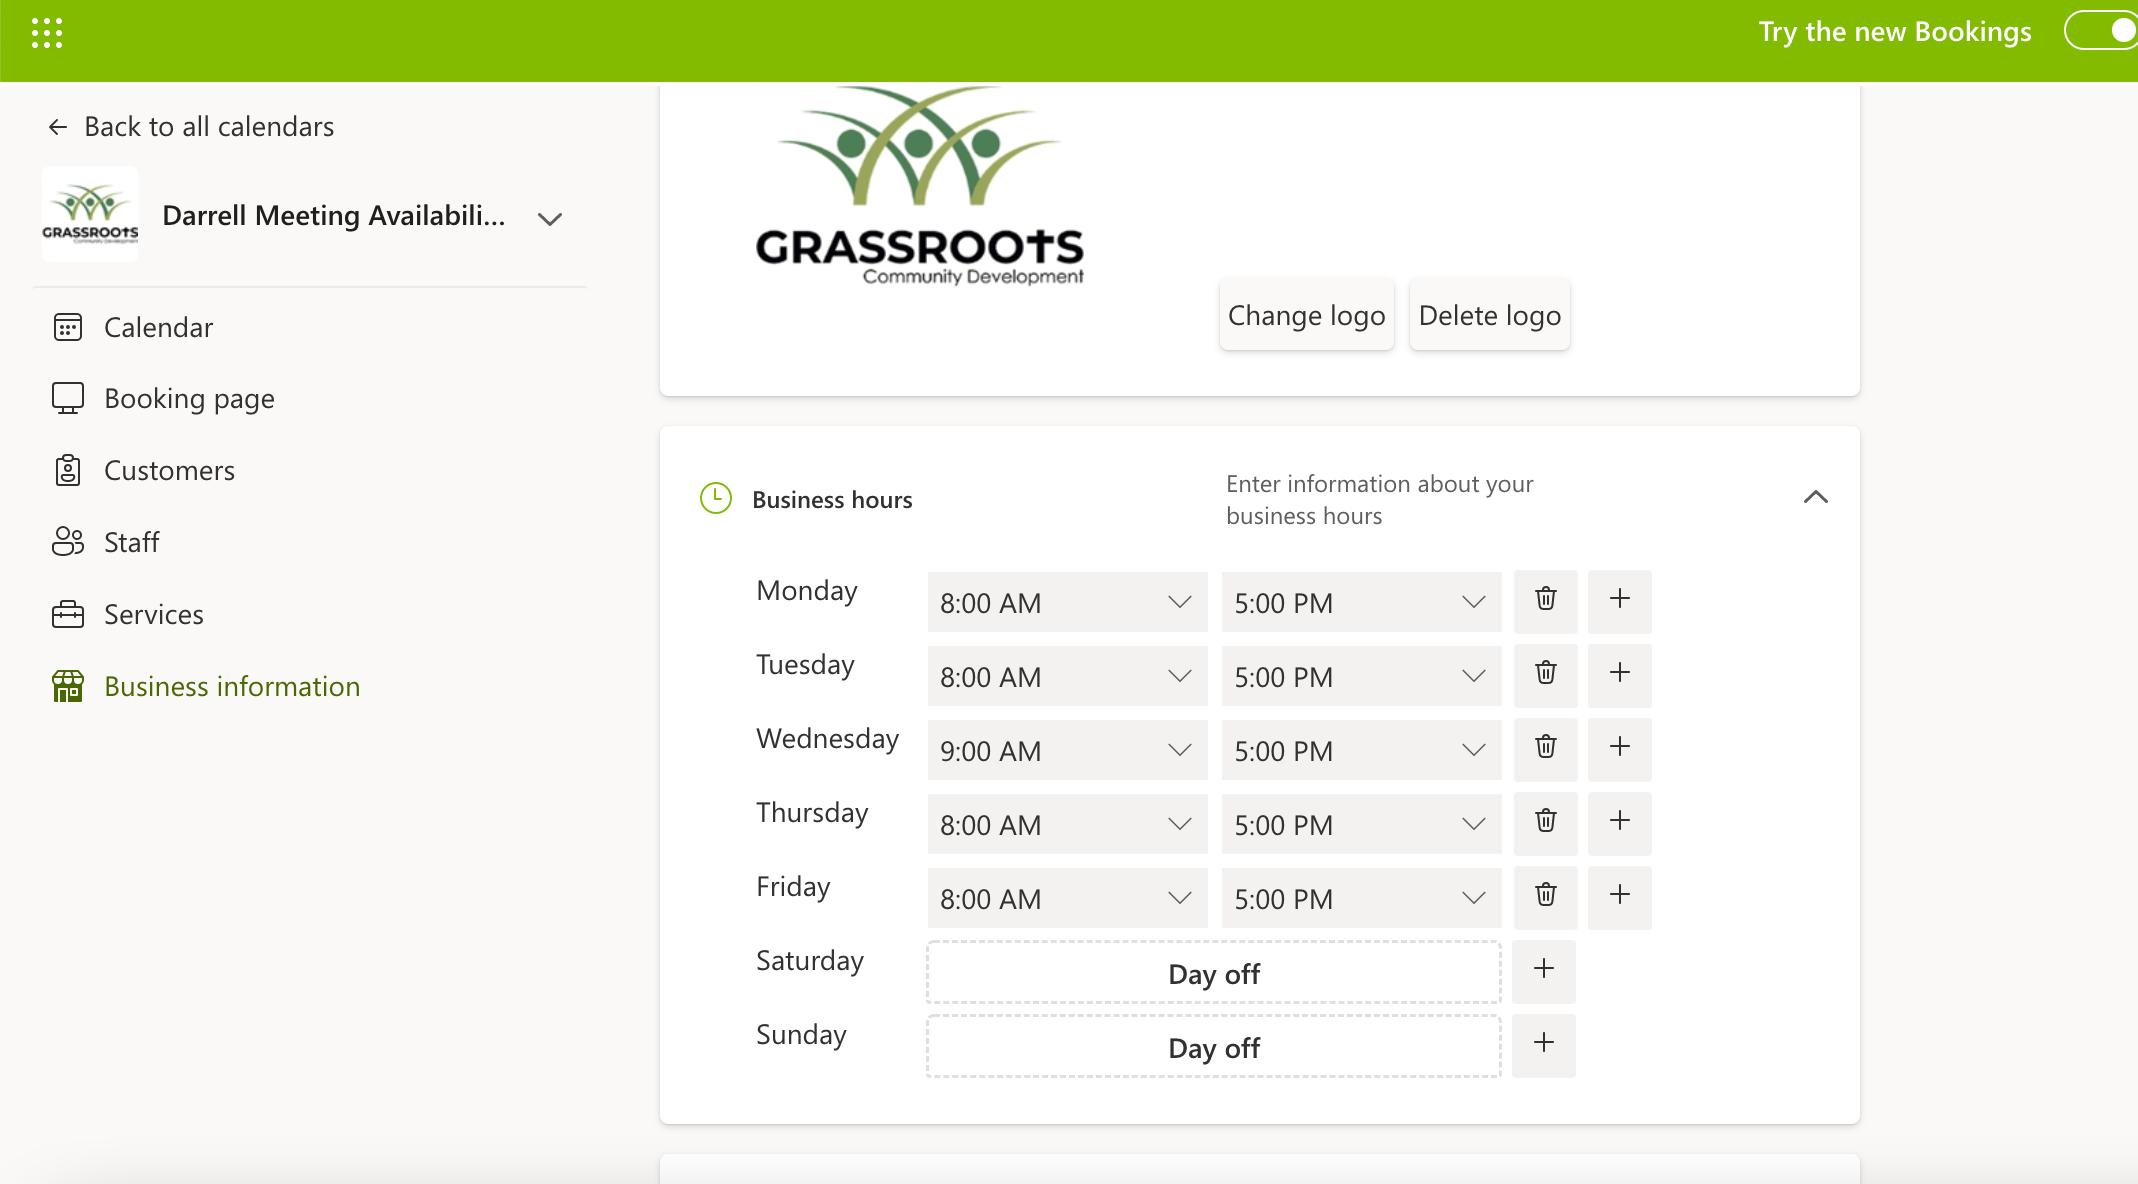Open the app launcher grid icon
This screenshot has height=1184, width=2138.
[47, 33]
